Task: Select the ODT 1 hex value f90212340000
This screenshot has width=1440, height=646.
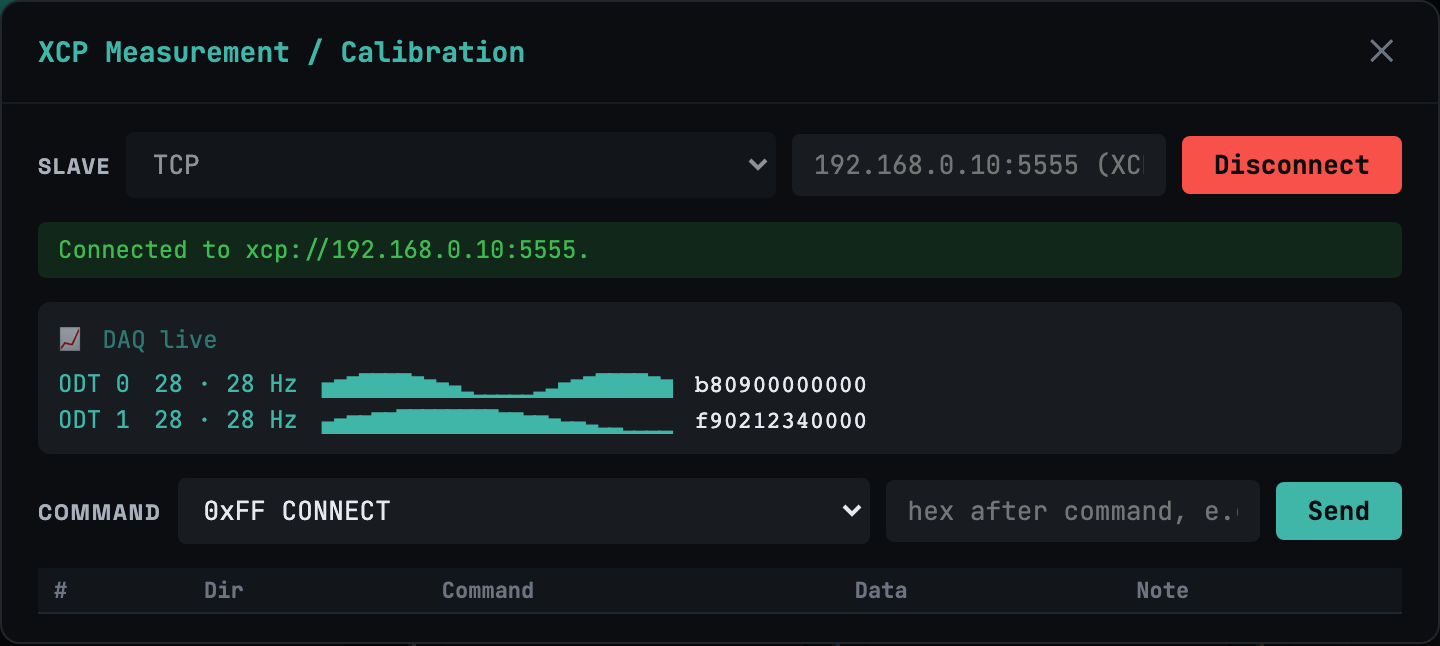Action: click(781, 421)
